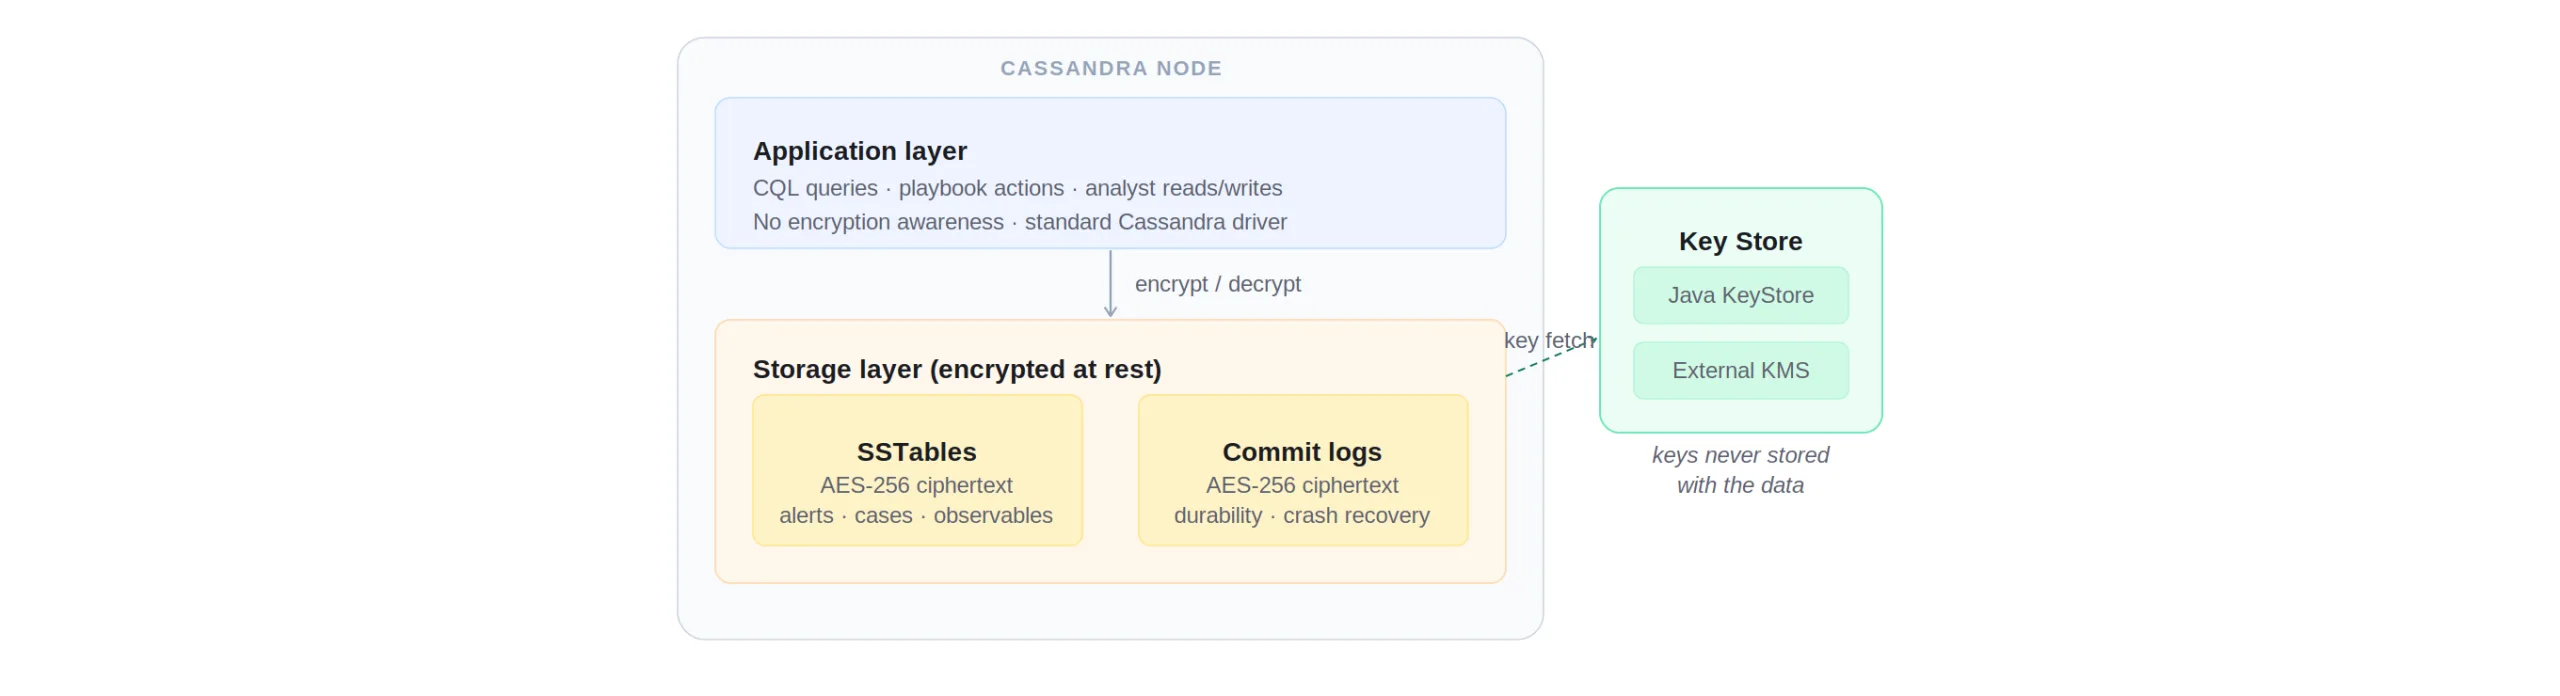Select the Commit logs box title
Screen dimensions: 2560x696
pos(1302,452)
